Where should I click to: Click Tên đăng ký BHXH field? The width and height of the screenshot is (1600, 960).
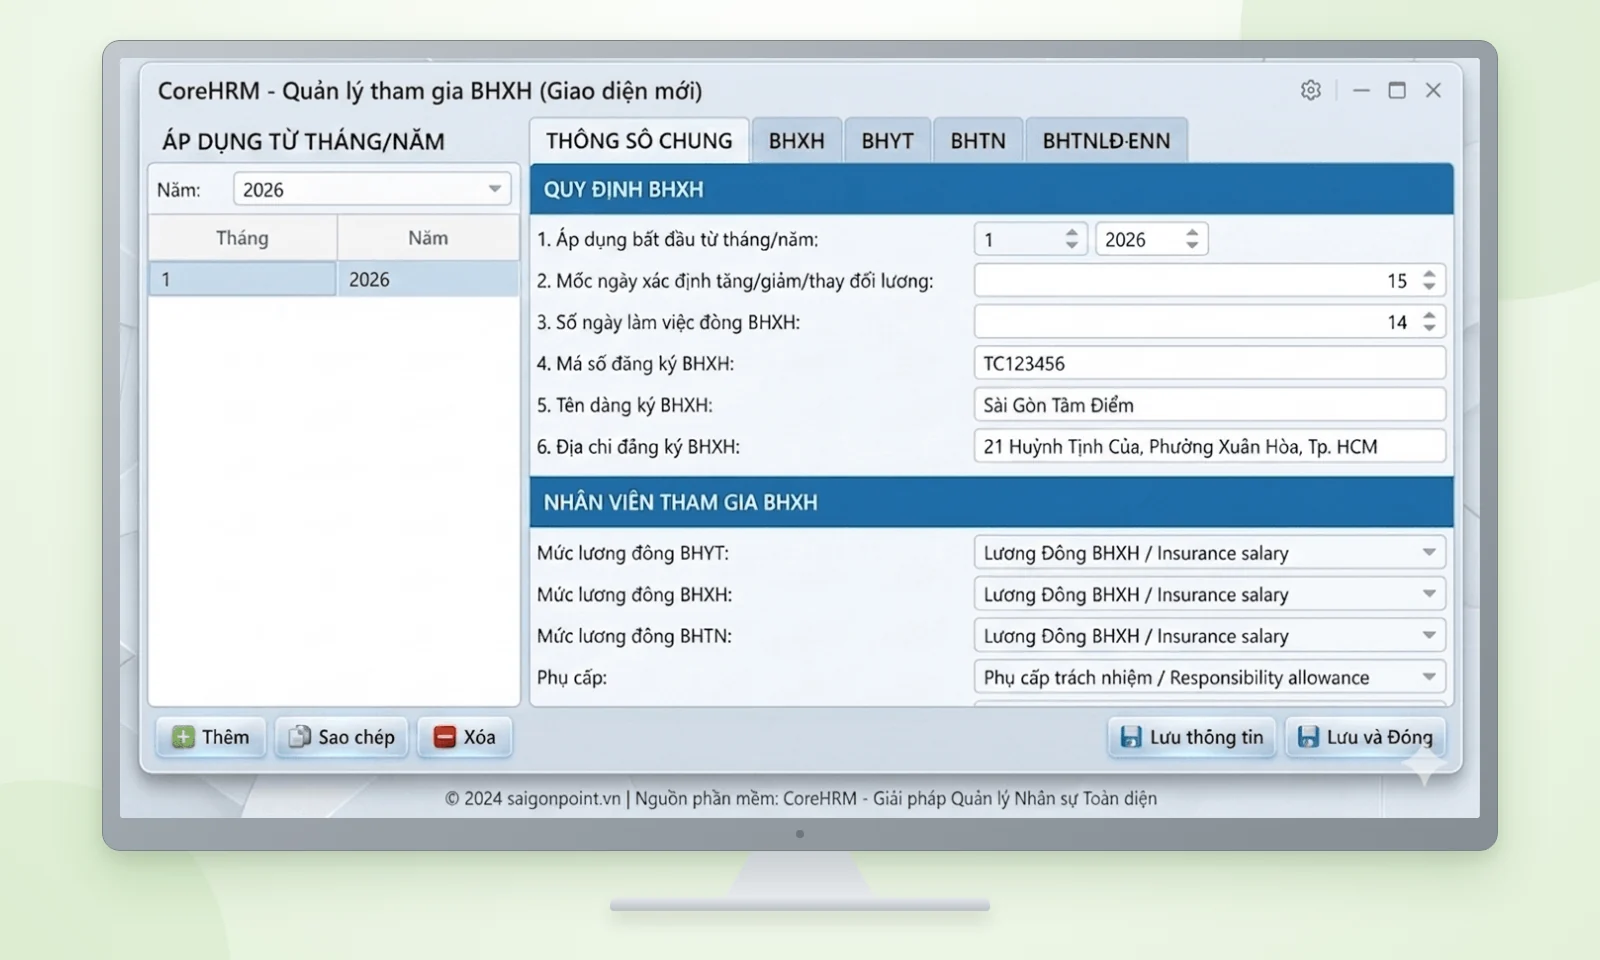click(x=1210, y=405)
